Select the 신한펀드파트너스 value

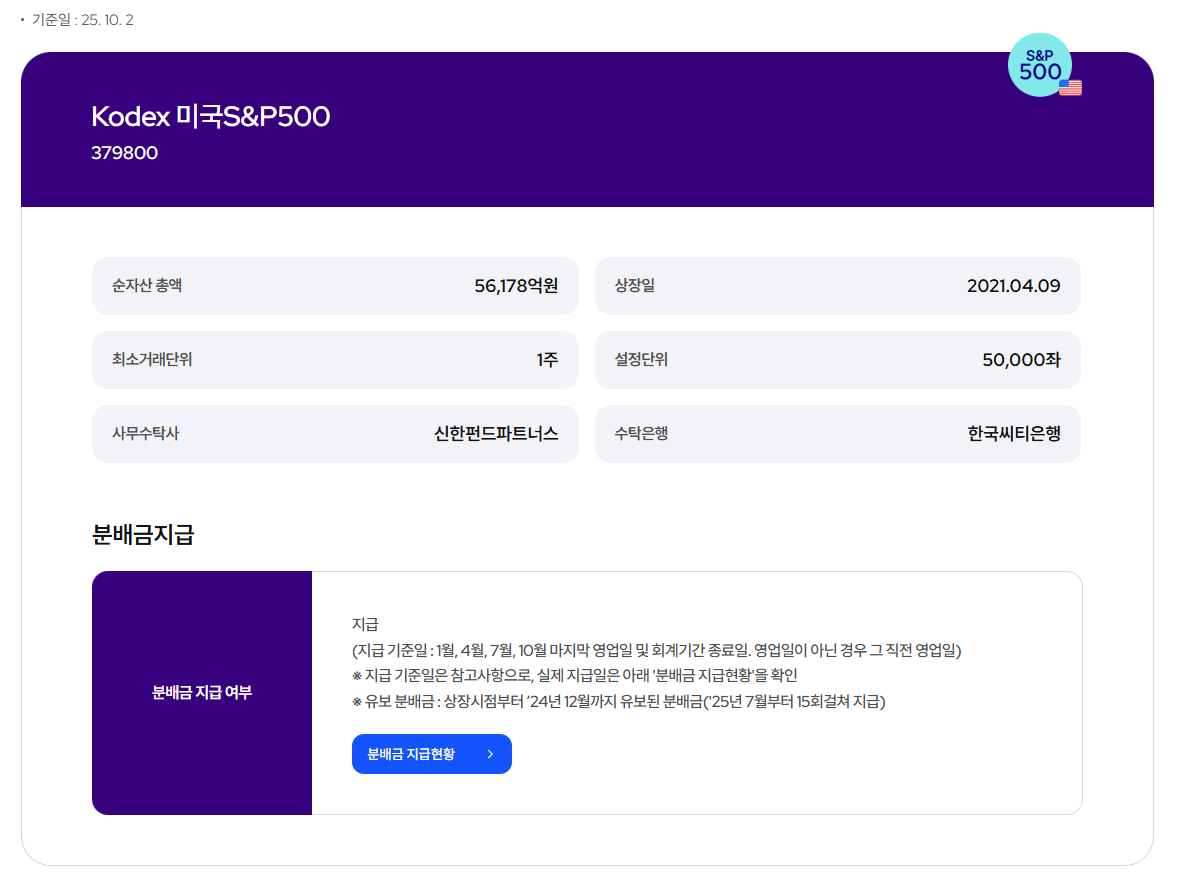496,434
